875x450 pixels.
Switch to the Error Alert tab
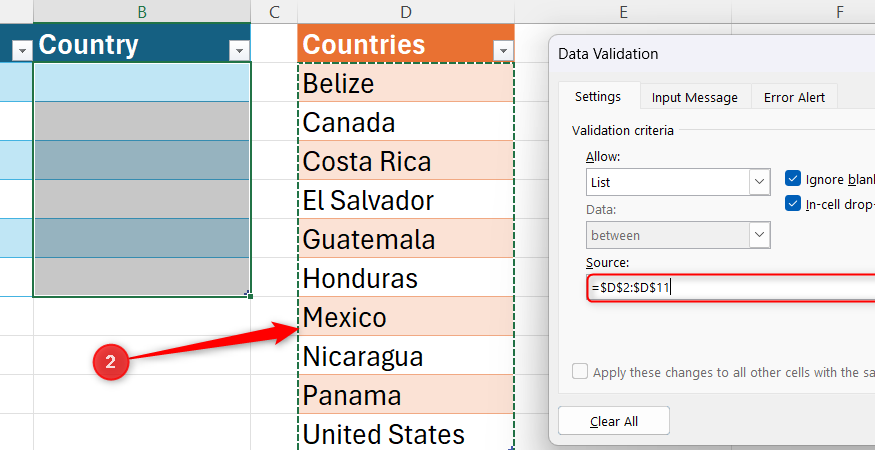click(795, 98)
